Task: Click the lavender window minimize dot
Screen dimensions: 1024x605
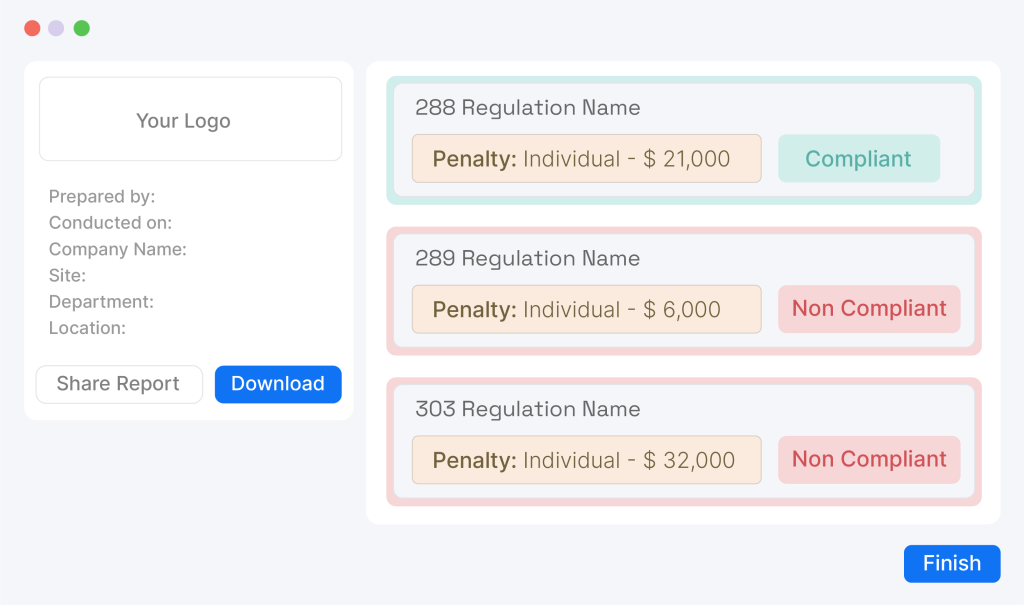Action: [56, 28]
